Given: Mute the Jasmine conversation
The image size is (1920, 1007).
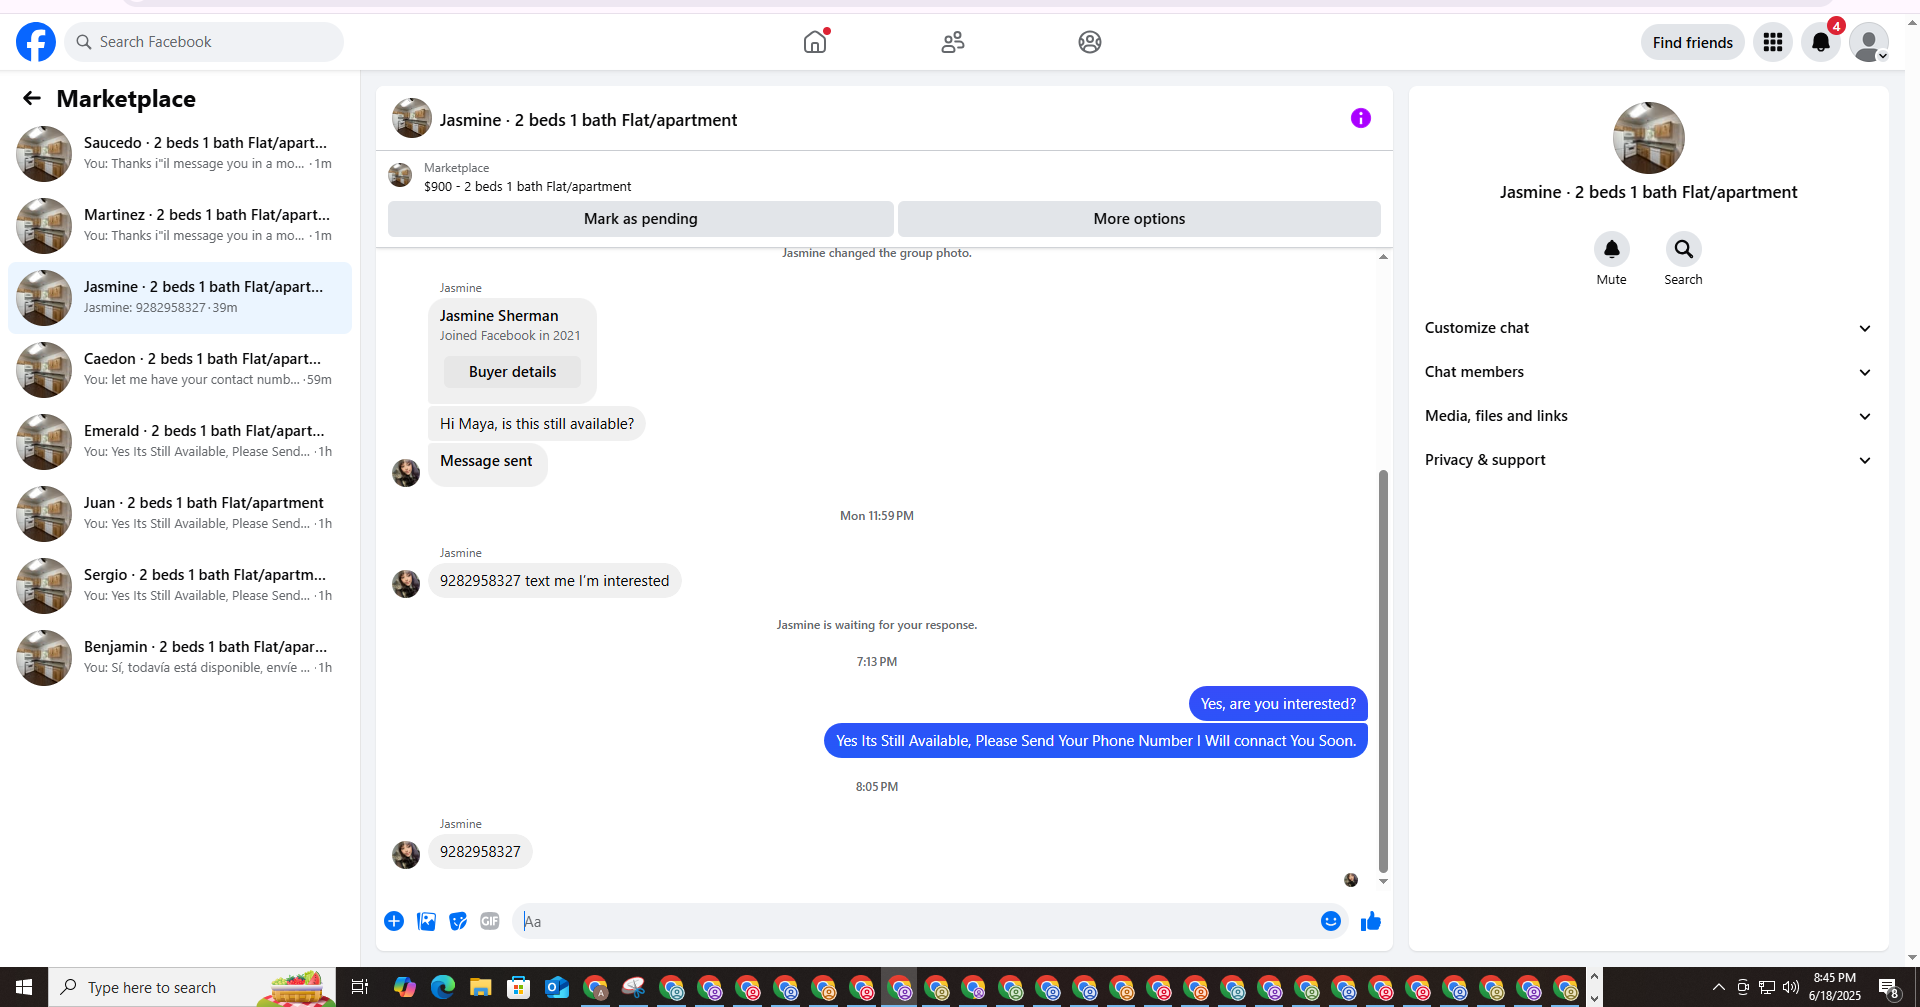Looking at the screenshot, I should 1611,249.
